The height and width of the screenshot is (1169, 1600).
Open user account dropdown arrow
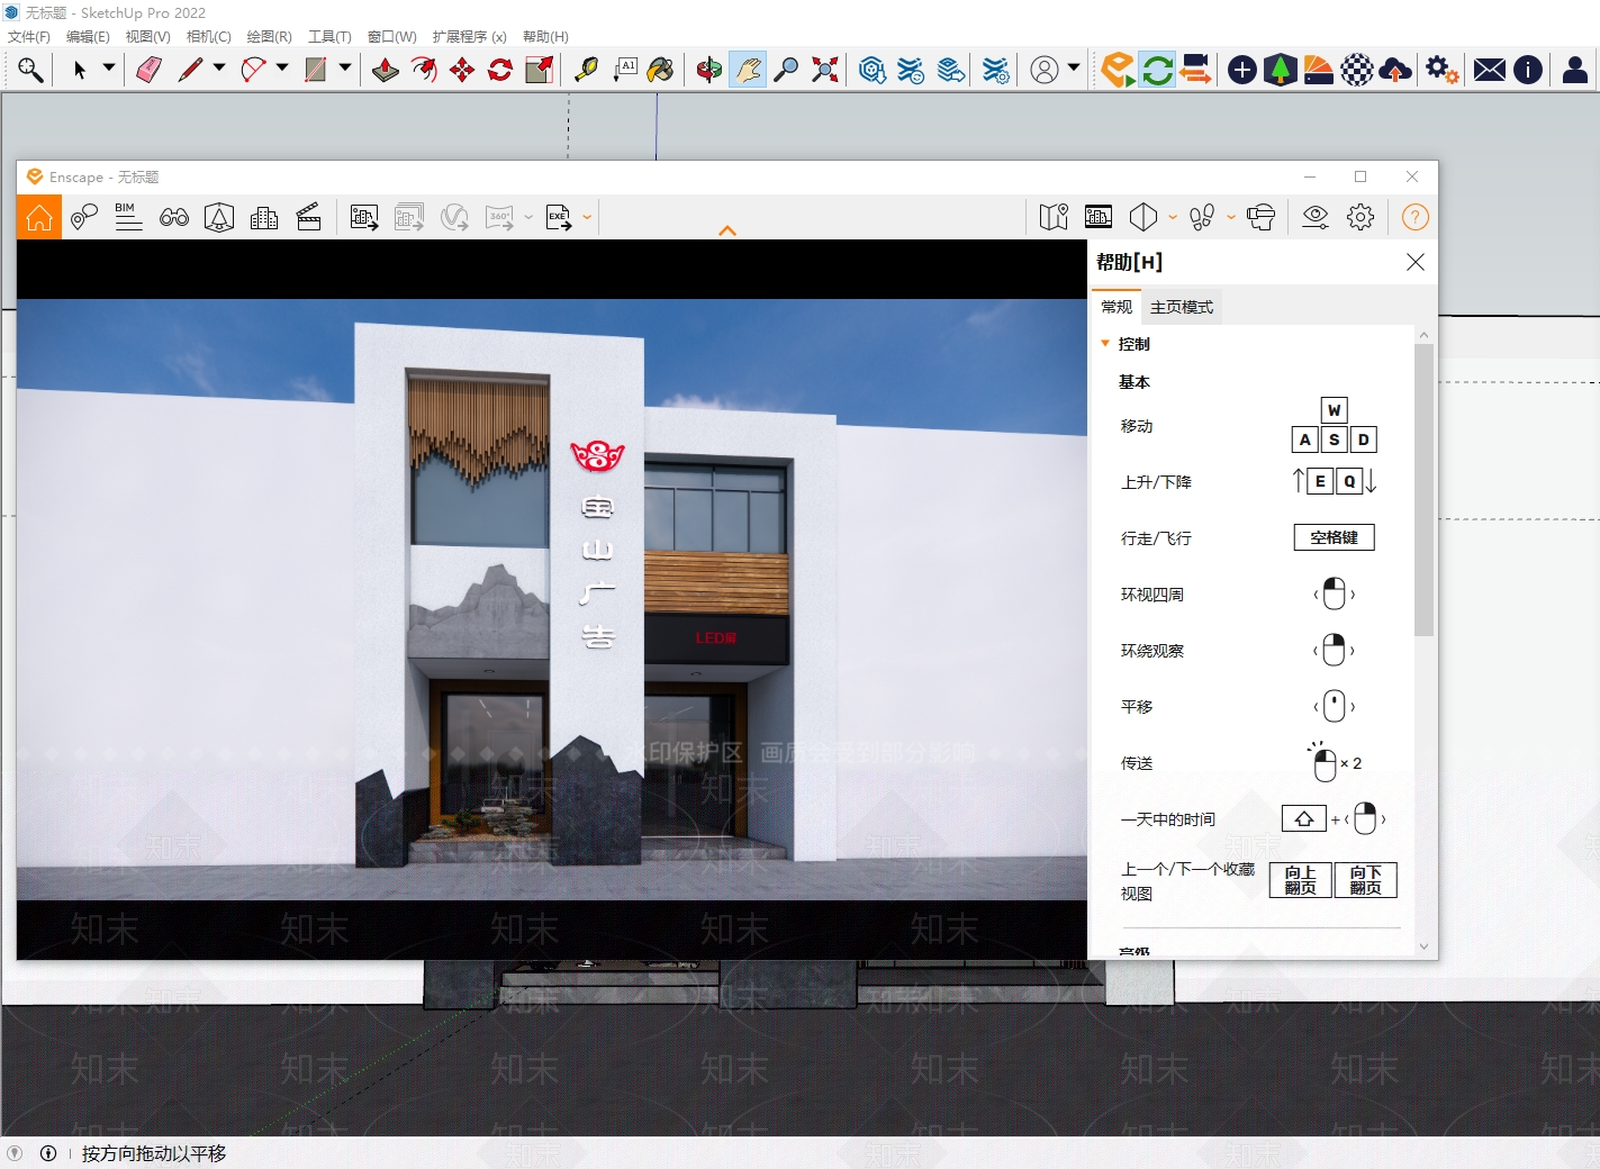(1074, 68)
